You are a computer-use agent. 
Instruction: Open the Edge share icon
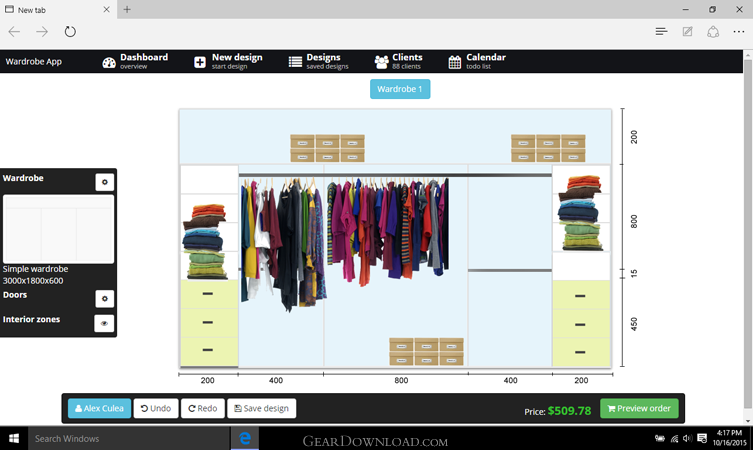[713, 32]
